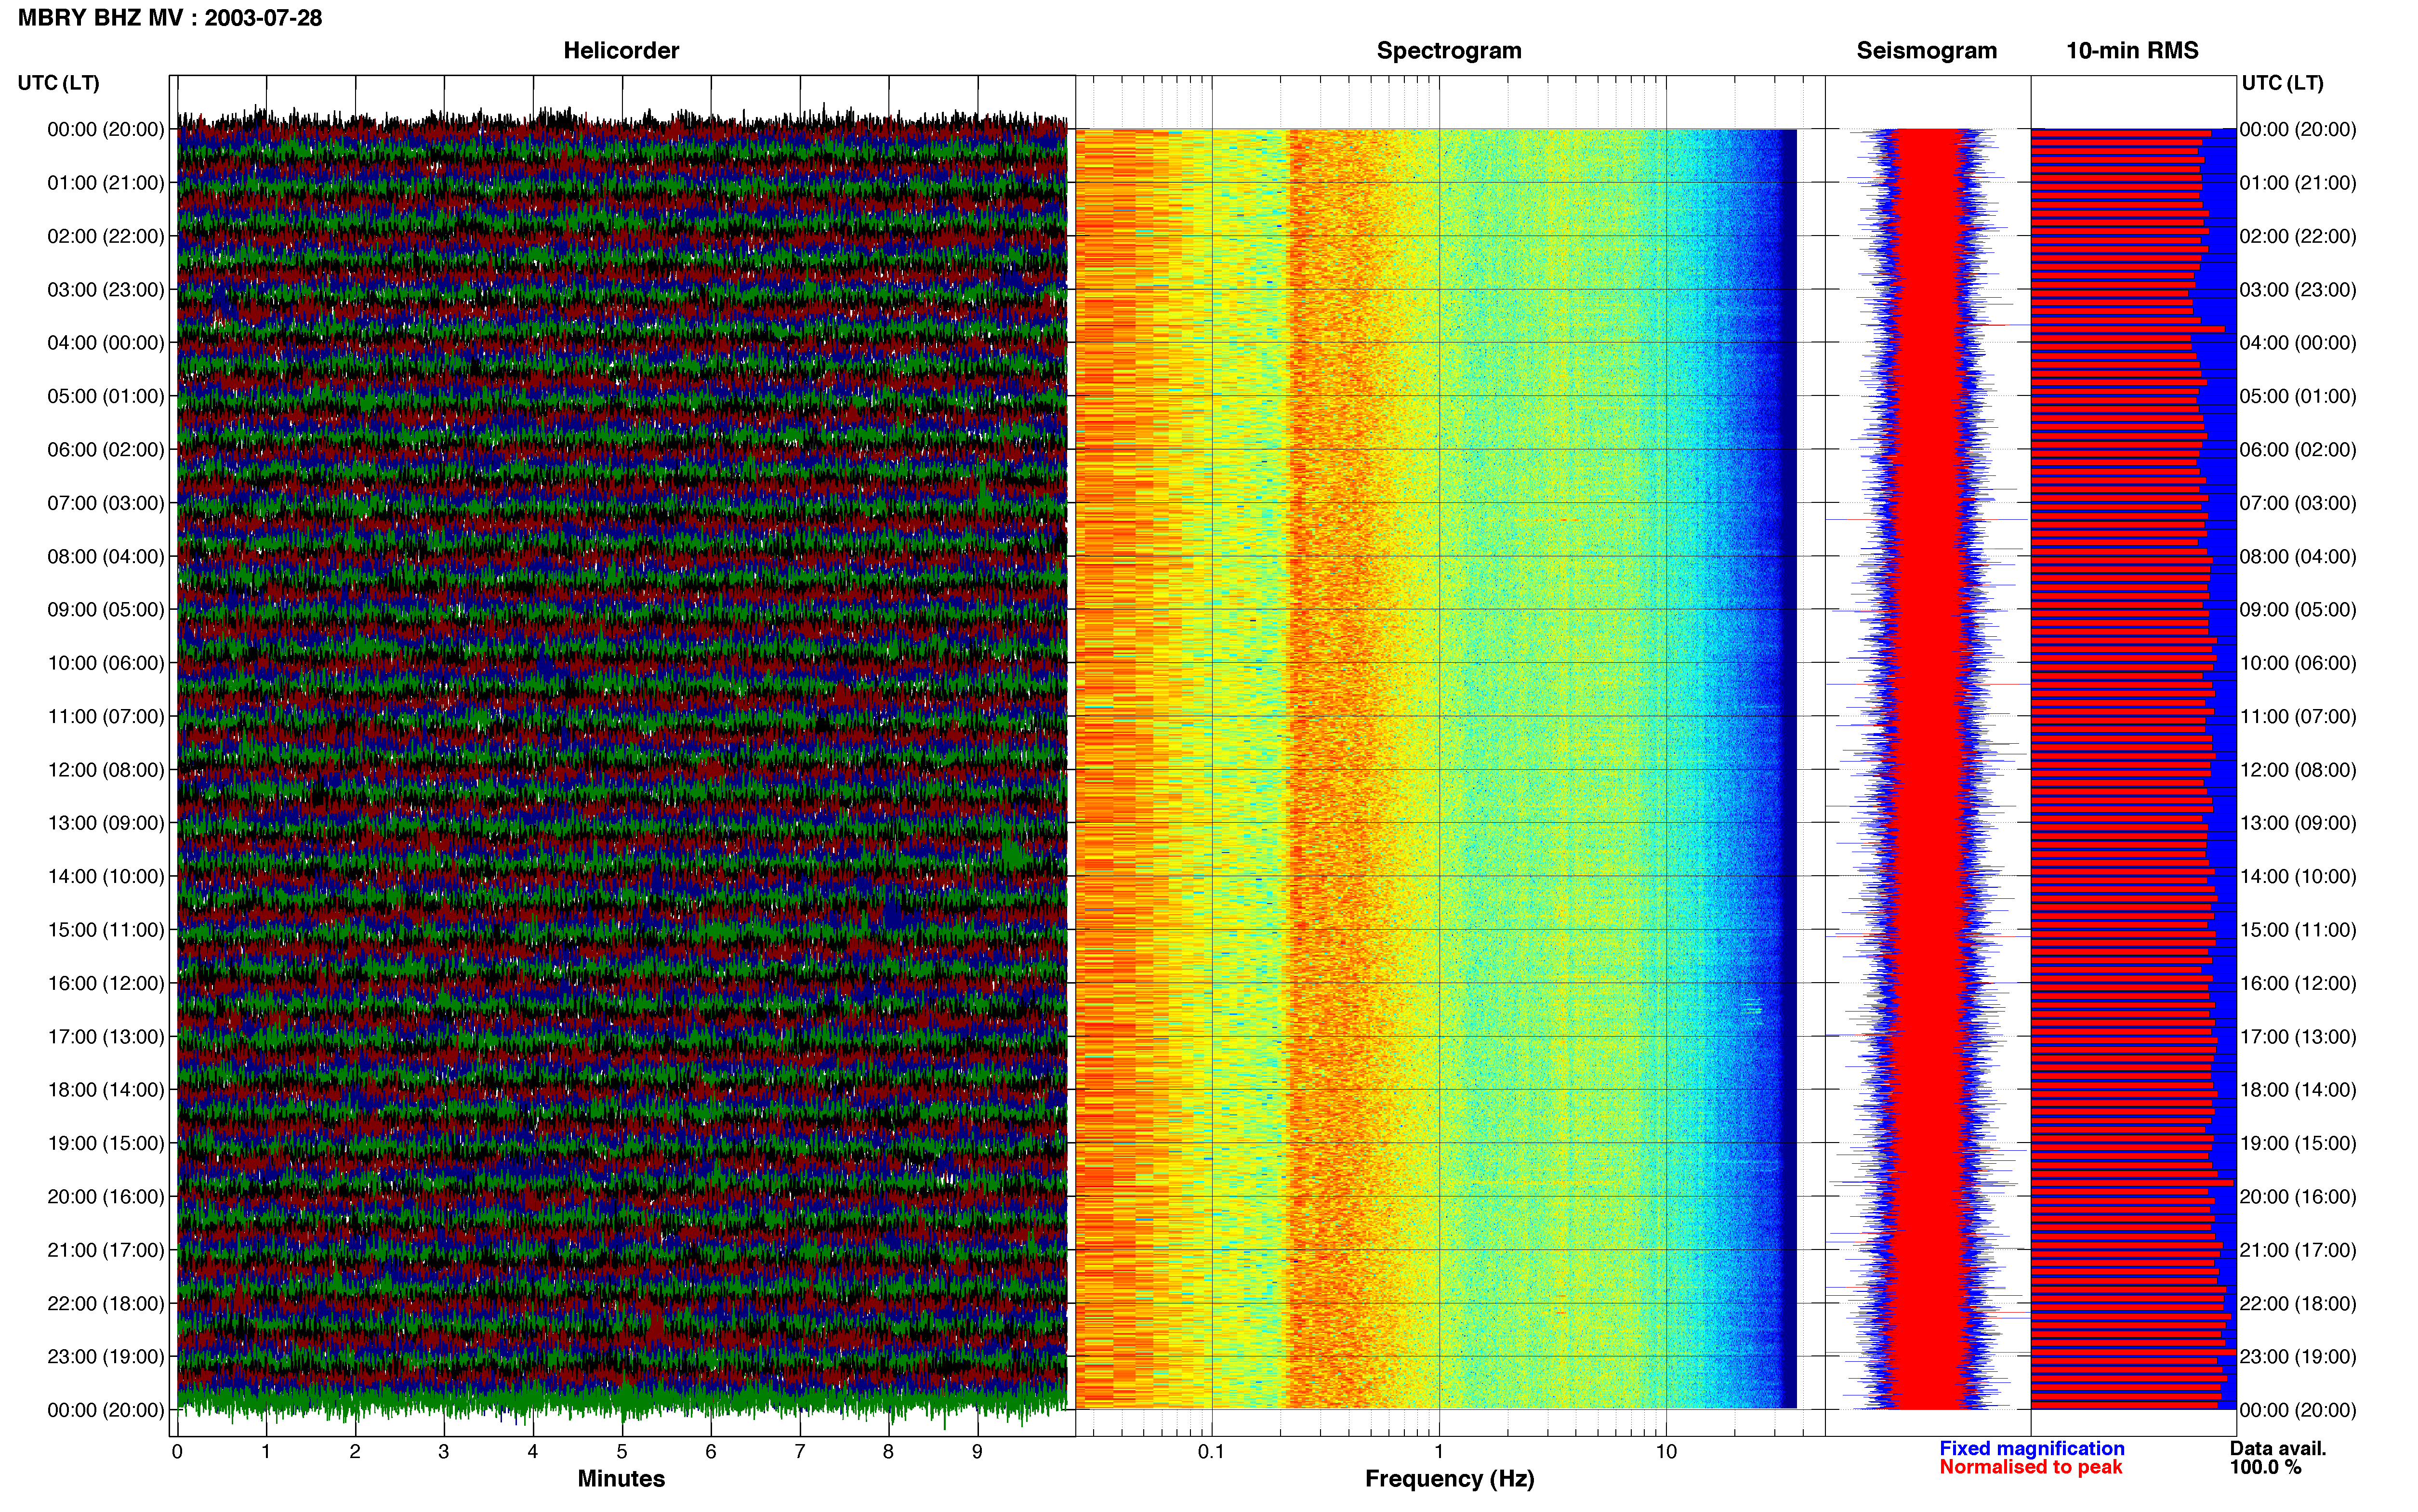
Task: Click the 'Seismogram' panel heading
Action: tap(1926, 50)
